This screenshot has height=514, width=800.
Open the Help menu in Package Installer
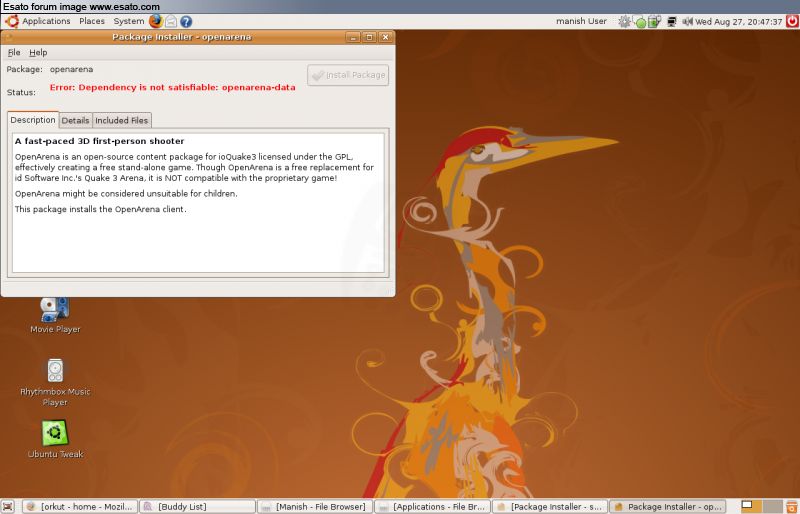point(38,53)
